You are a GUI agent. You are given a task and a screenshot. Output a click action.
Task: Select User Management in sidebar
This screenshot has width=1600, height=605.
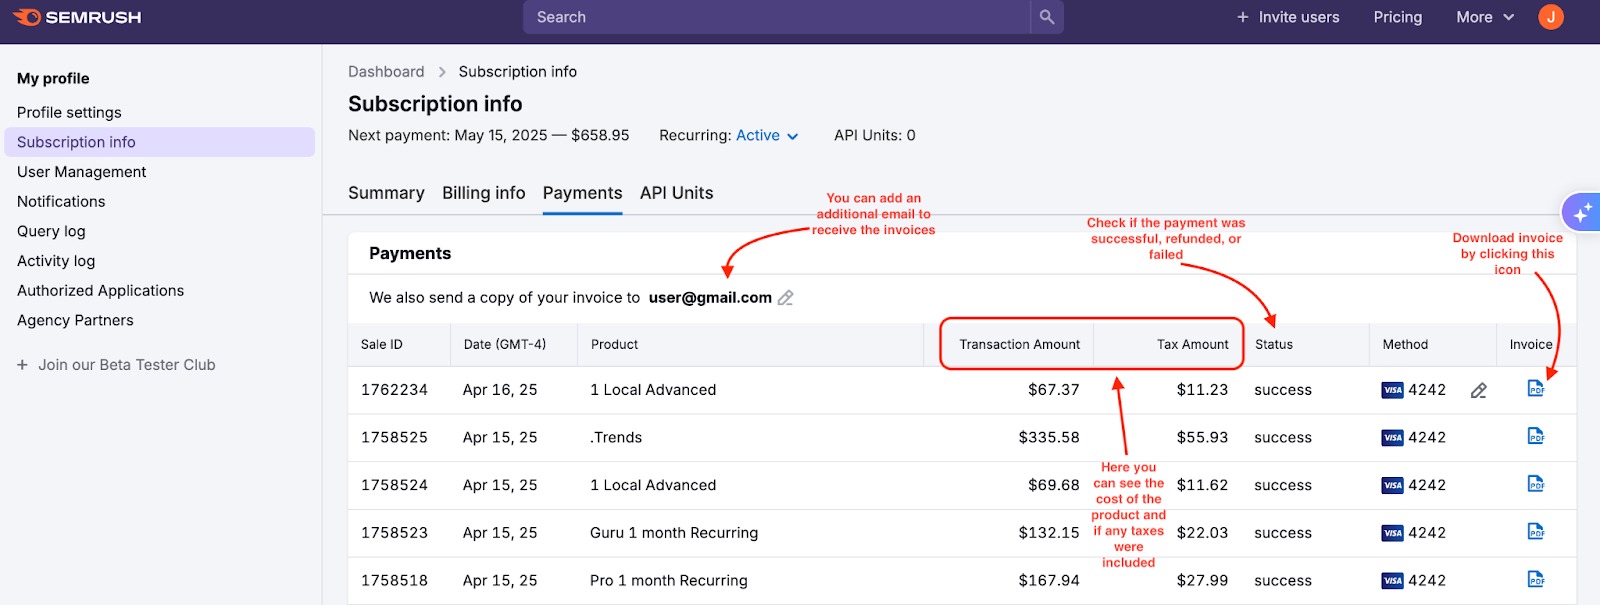pyautogui.click(x=81, y=172)
